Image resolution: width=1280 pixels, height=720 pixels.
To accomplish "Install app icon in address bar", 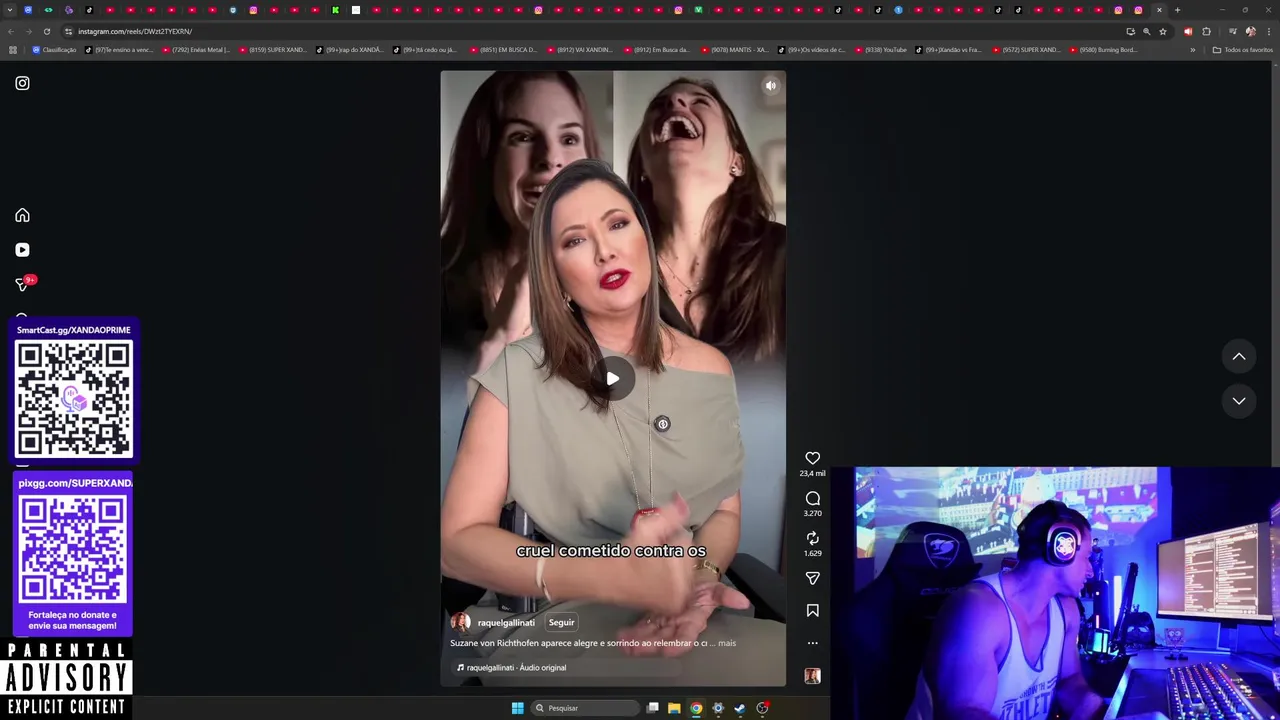I will pyautogui.click(x=1130, y=31).
